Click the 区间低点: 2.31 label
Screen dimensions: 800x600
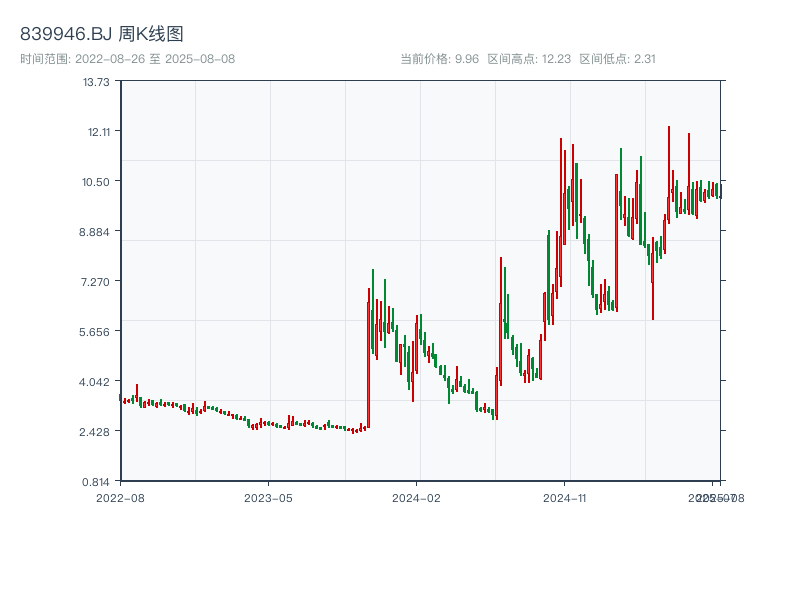(617, 59)
